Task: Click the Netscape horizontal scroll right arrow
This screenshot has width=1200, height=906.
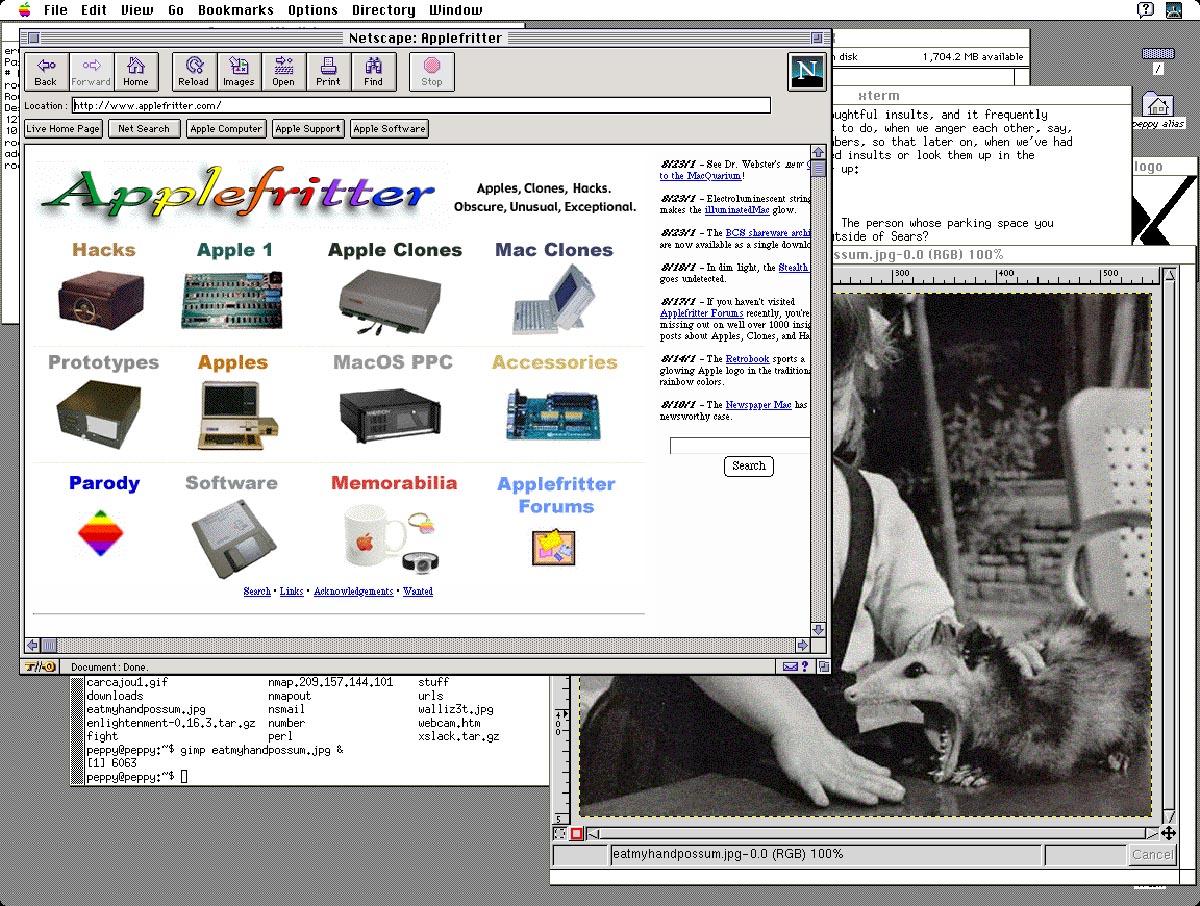Action: [802, 645]
